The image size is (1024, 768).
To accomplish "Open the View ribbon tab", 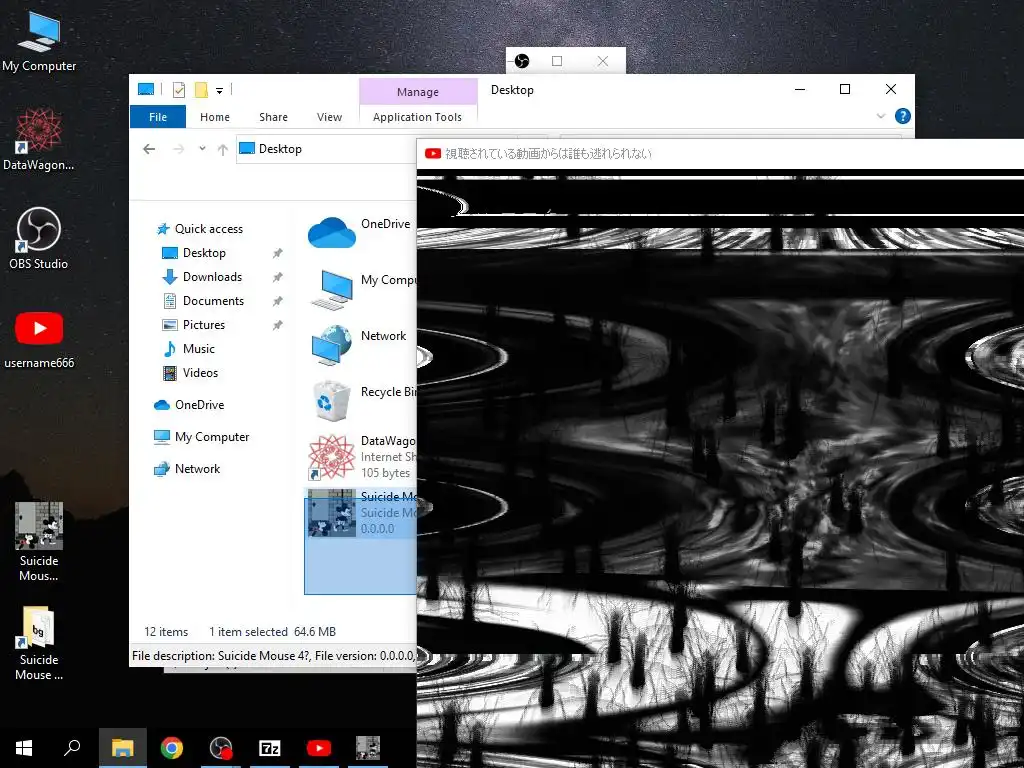I will click(329, 117).
